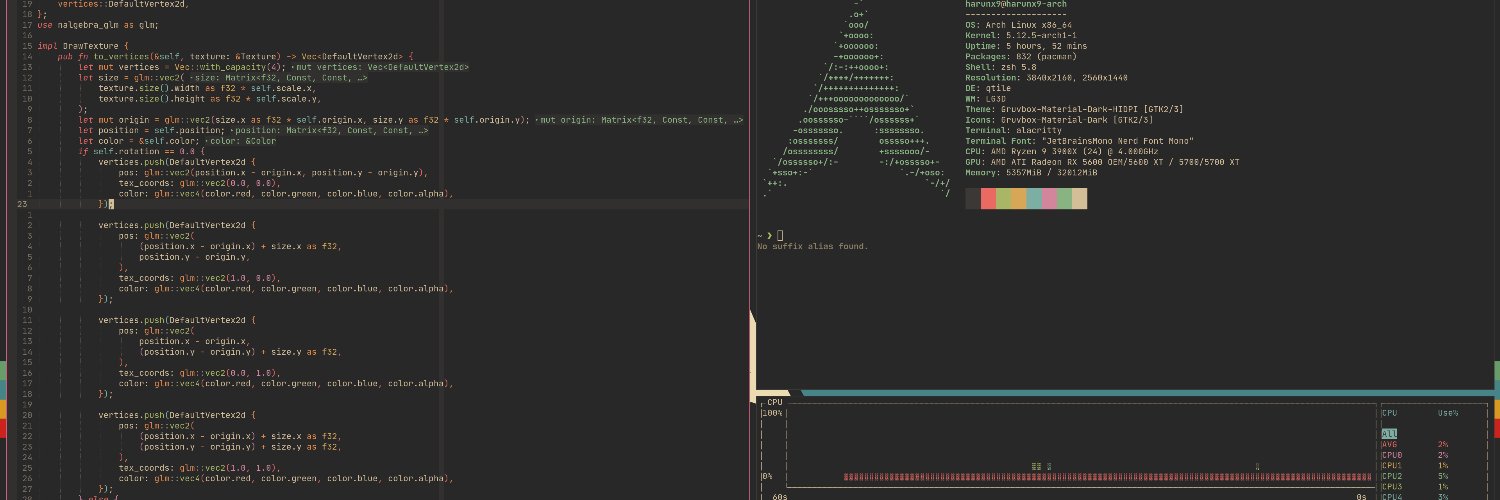This screenshot has height=500, width=1500.
Task: Click the 'use nalgebra_glm as glm;' line in editor
Action: point(98,25)
